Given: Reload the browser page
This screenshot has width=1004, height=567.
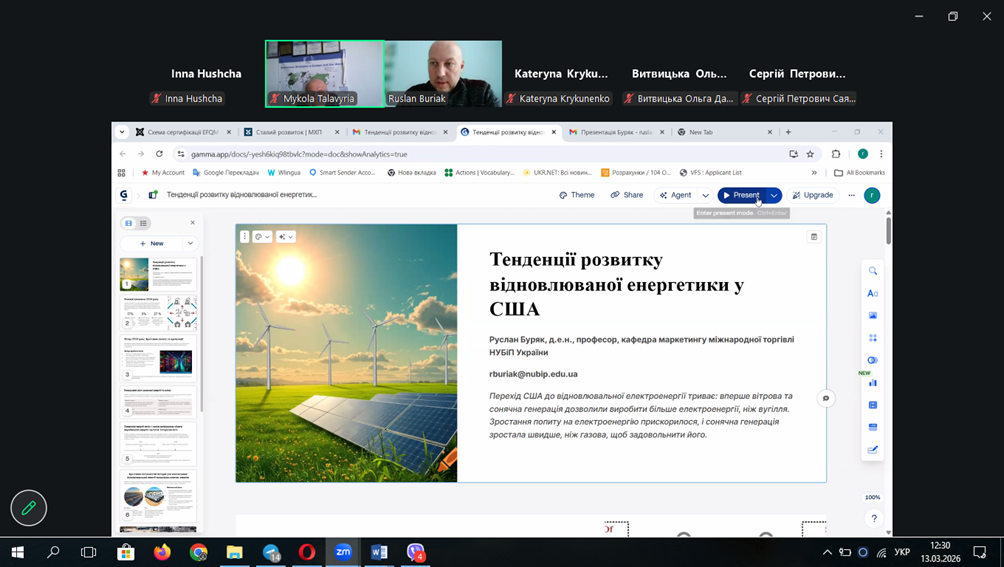Looking at the screenshot, I should 159,154.
